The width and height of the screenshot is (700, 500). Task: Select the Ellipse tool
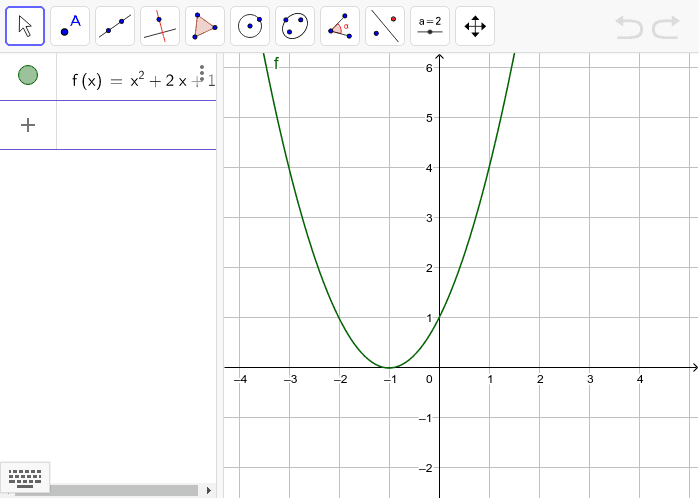(x=295, y=26)
